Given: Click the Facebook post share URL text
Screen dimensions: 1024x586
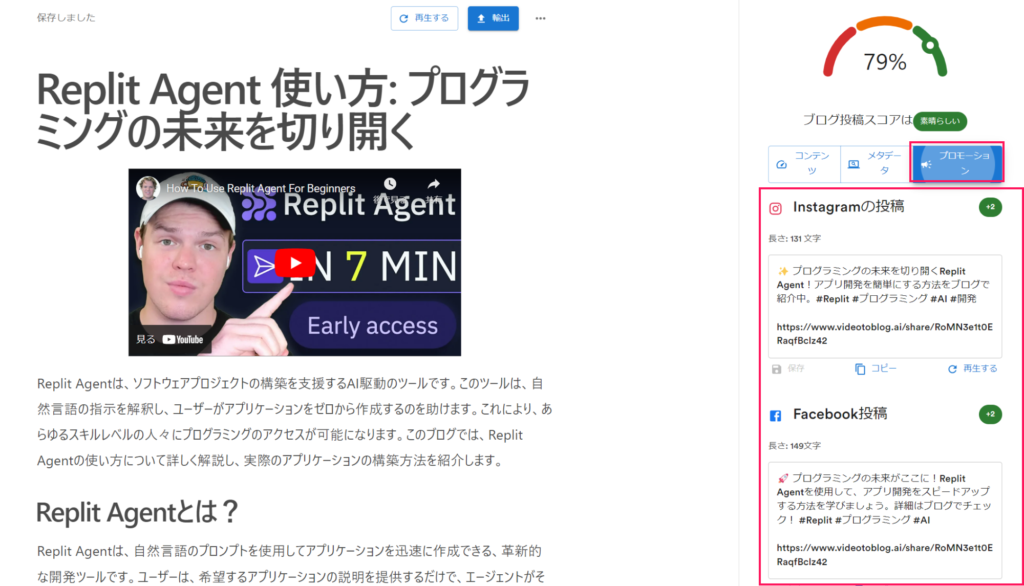Looking at the screenshot, I should click(884, 555).
